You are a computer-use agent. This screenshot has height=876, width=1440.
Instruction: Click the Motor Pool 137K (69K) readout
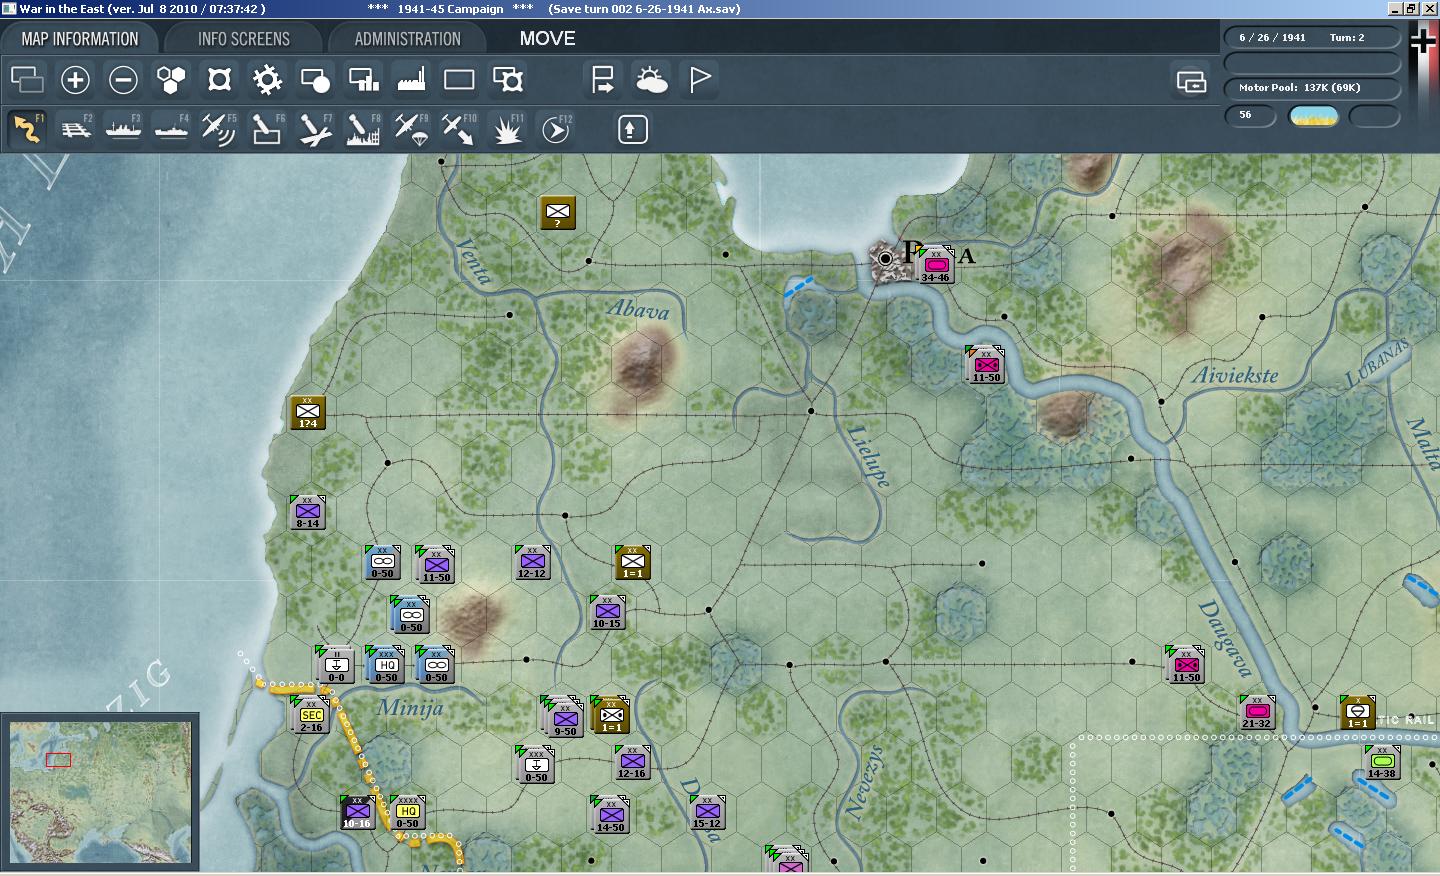click(1312, 88)
